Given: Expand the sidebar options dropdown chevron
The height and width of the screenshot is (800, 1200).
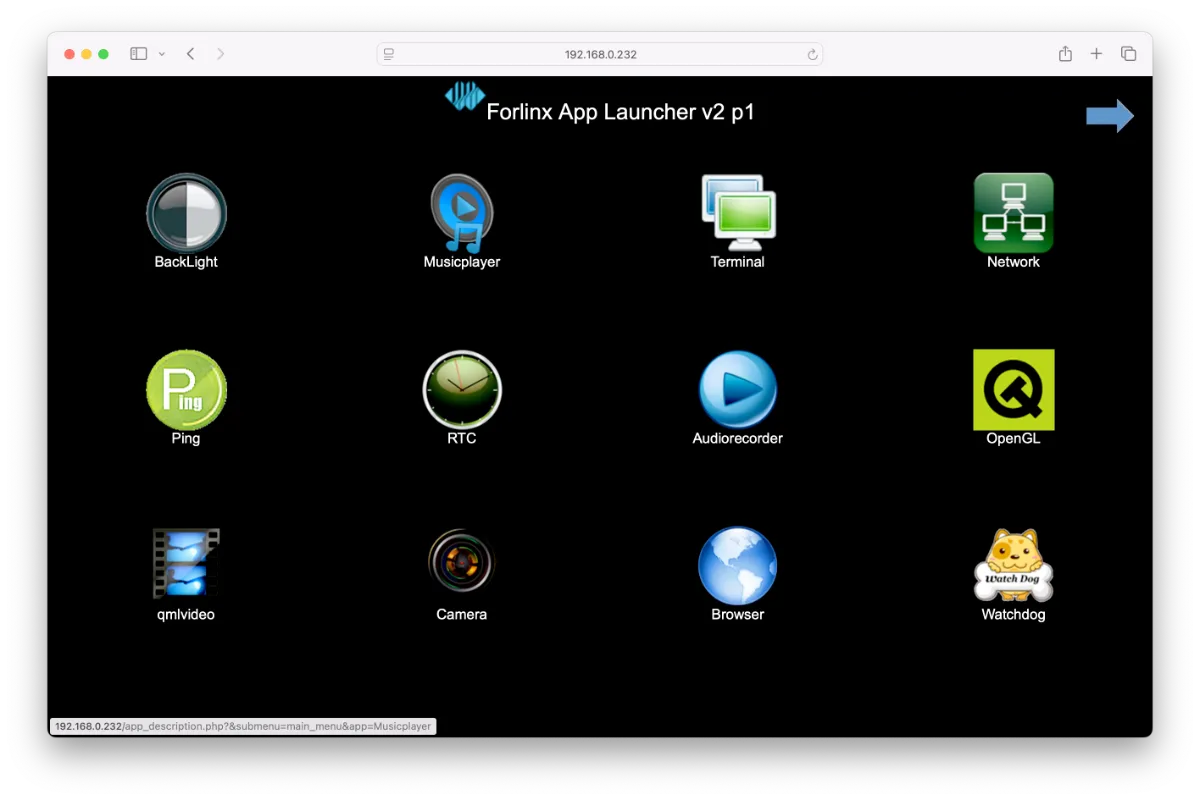Looking at the screenshot, I should click(x=161, y=54).
